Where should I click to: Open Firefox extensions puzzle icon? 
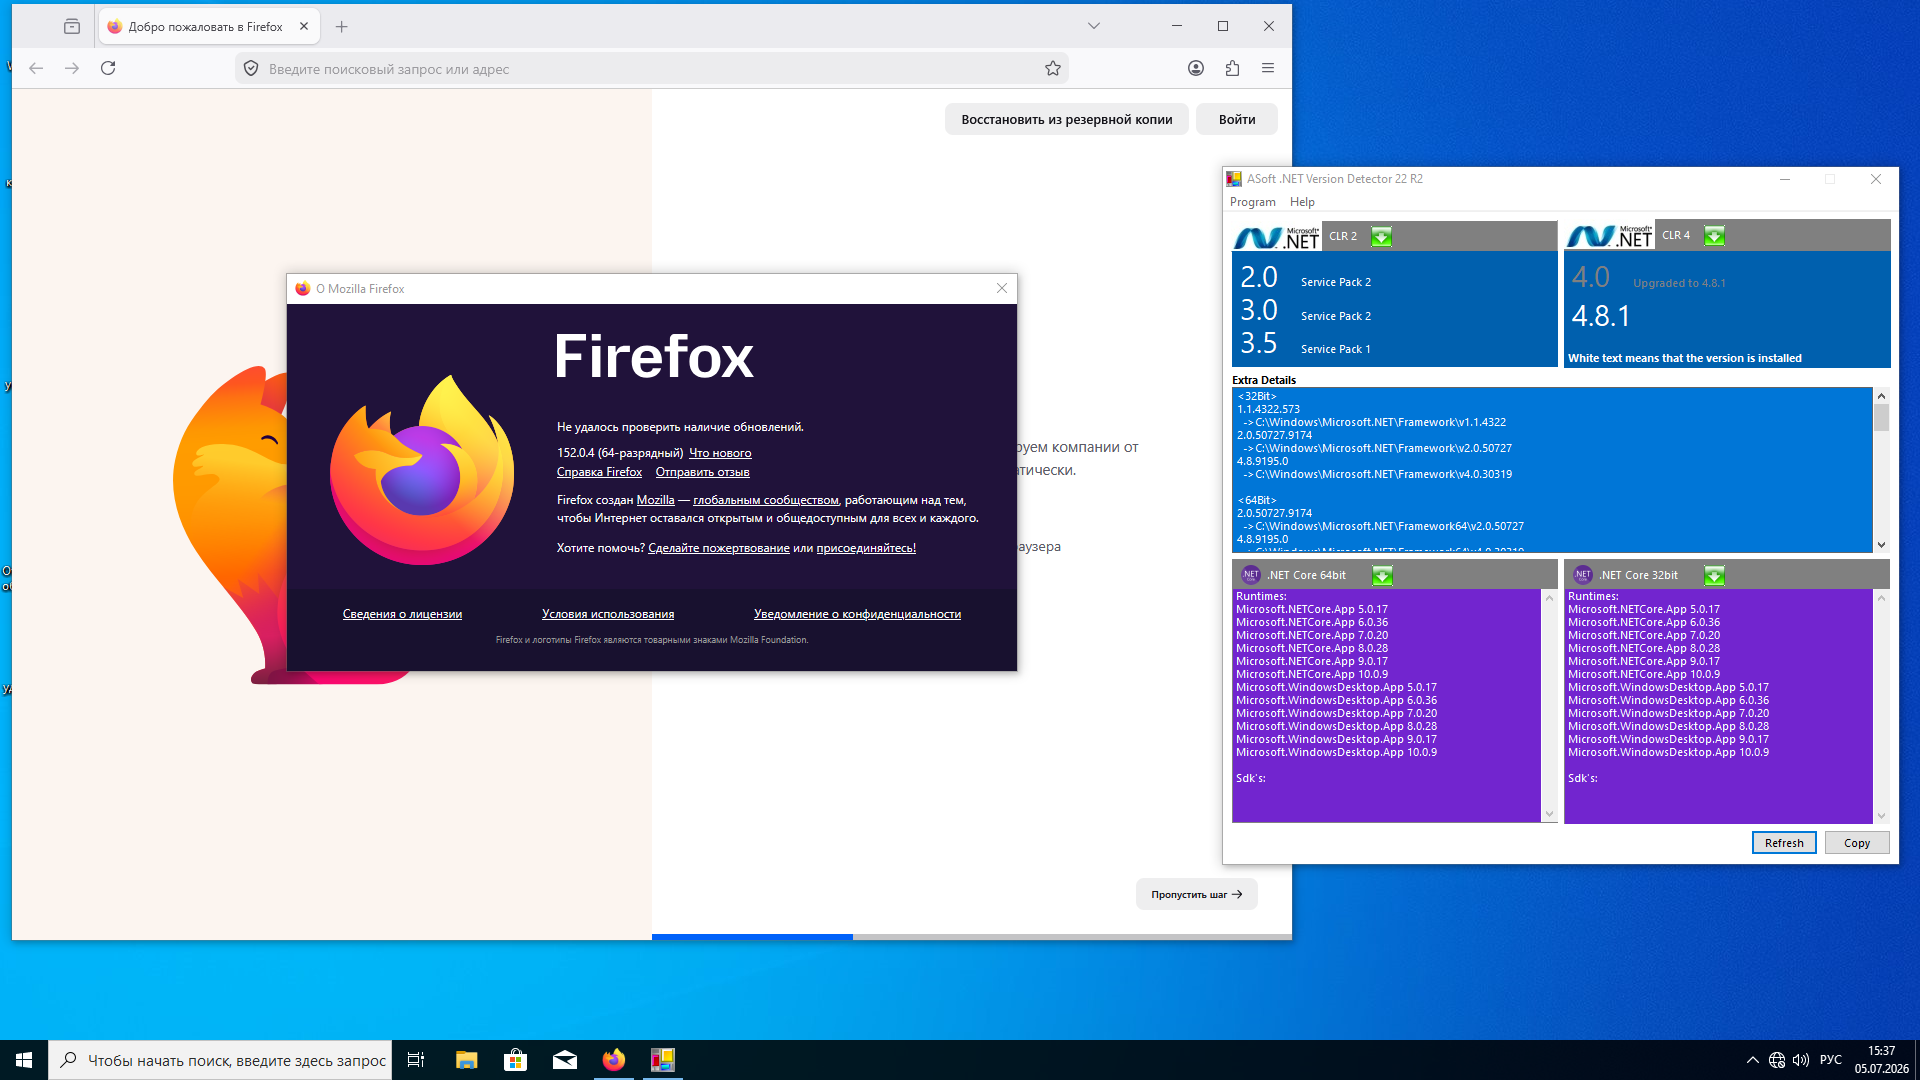[x=1232, y=68]
